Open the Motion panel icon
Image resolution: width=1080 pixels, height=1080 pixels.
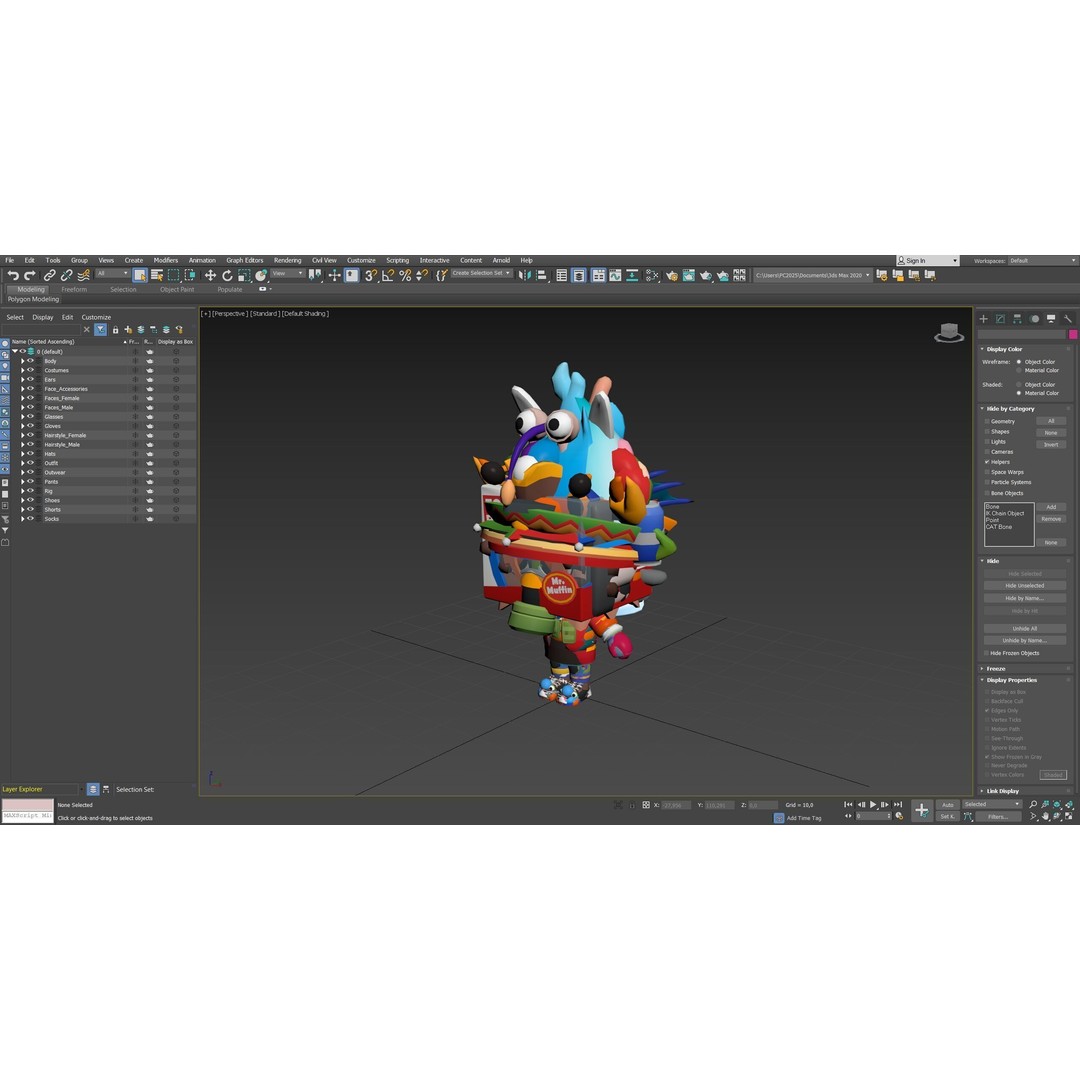[1035, 319]
